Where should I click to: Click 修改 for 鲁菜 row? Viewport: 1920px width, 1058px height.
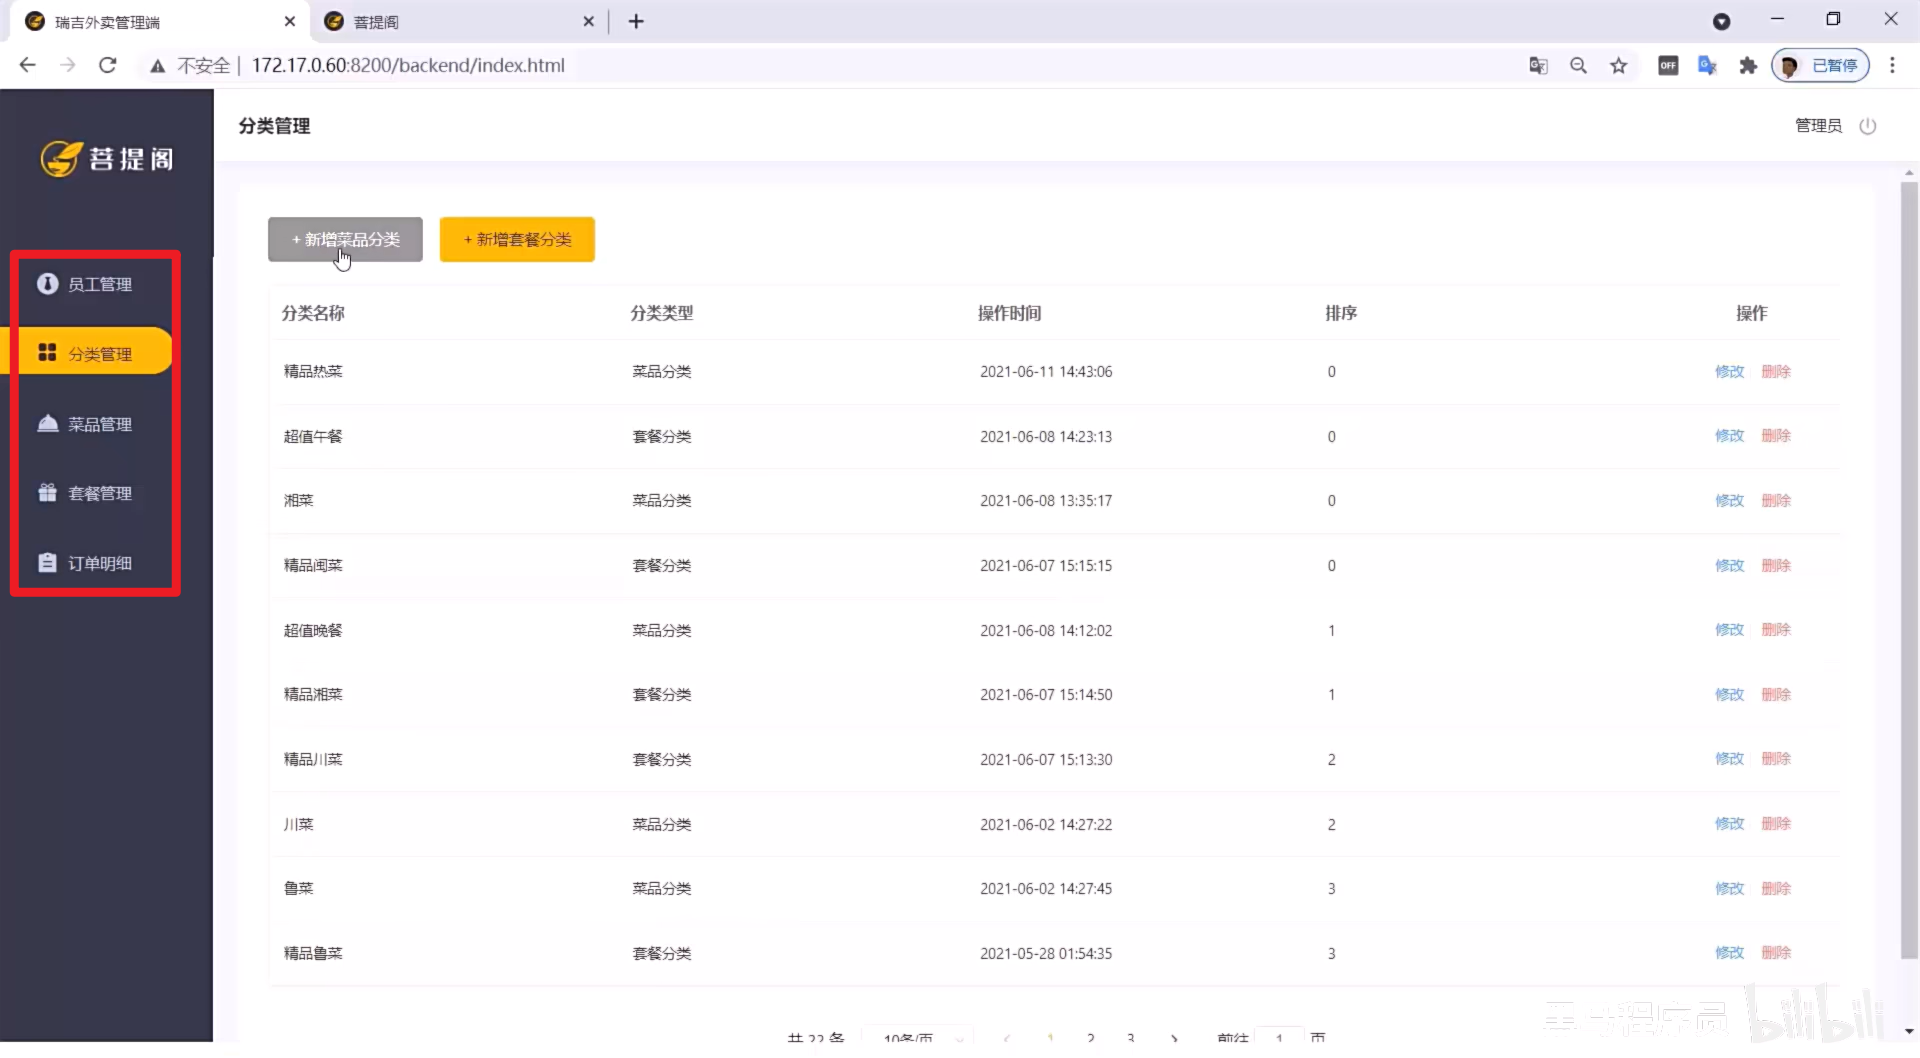pos(1729,888)
